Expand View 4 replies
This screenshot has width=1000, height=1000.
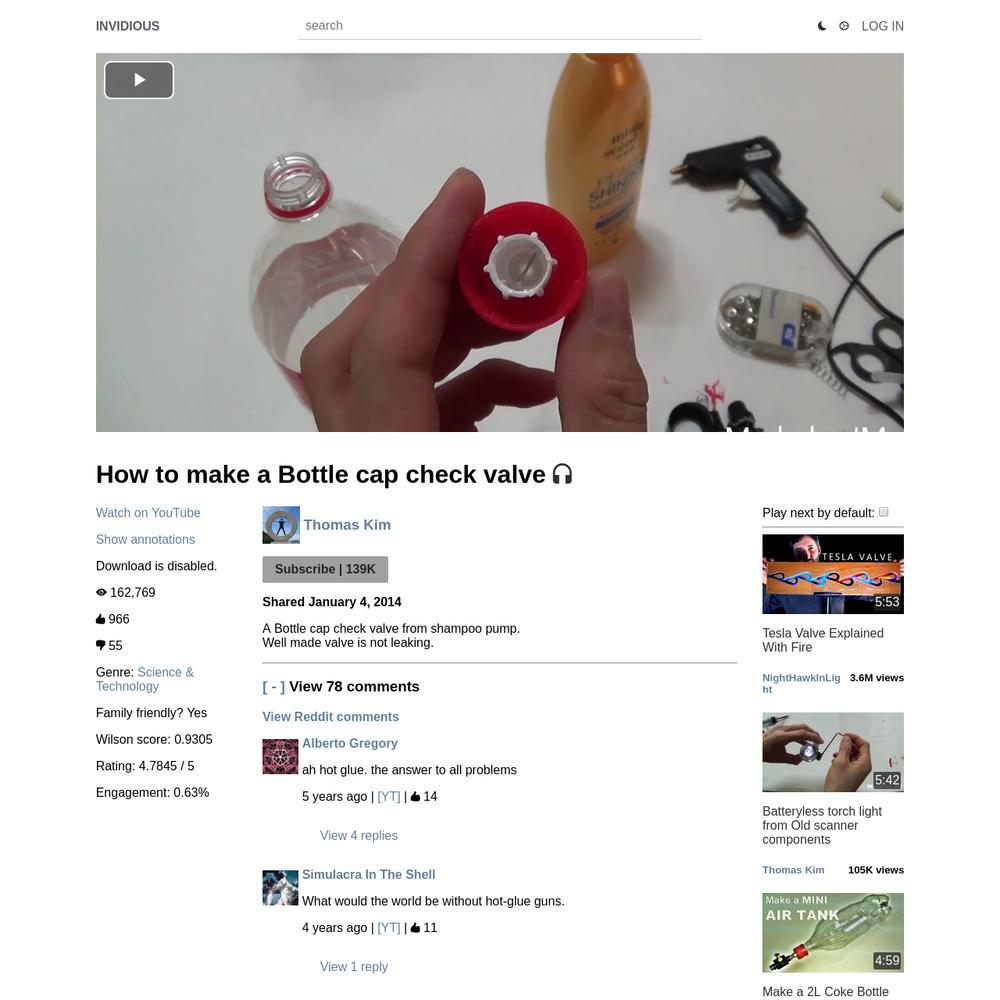coord(358,835)
